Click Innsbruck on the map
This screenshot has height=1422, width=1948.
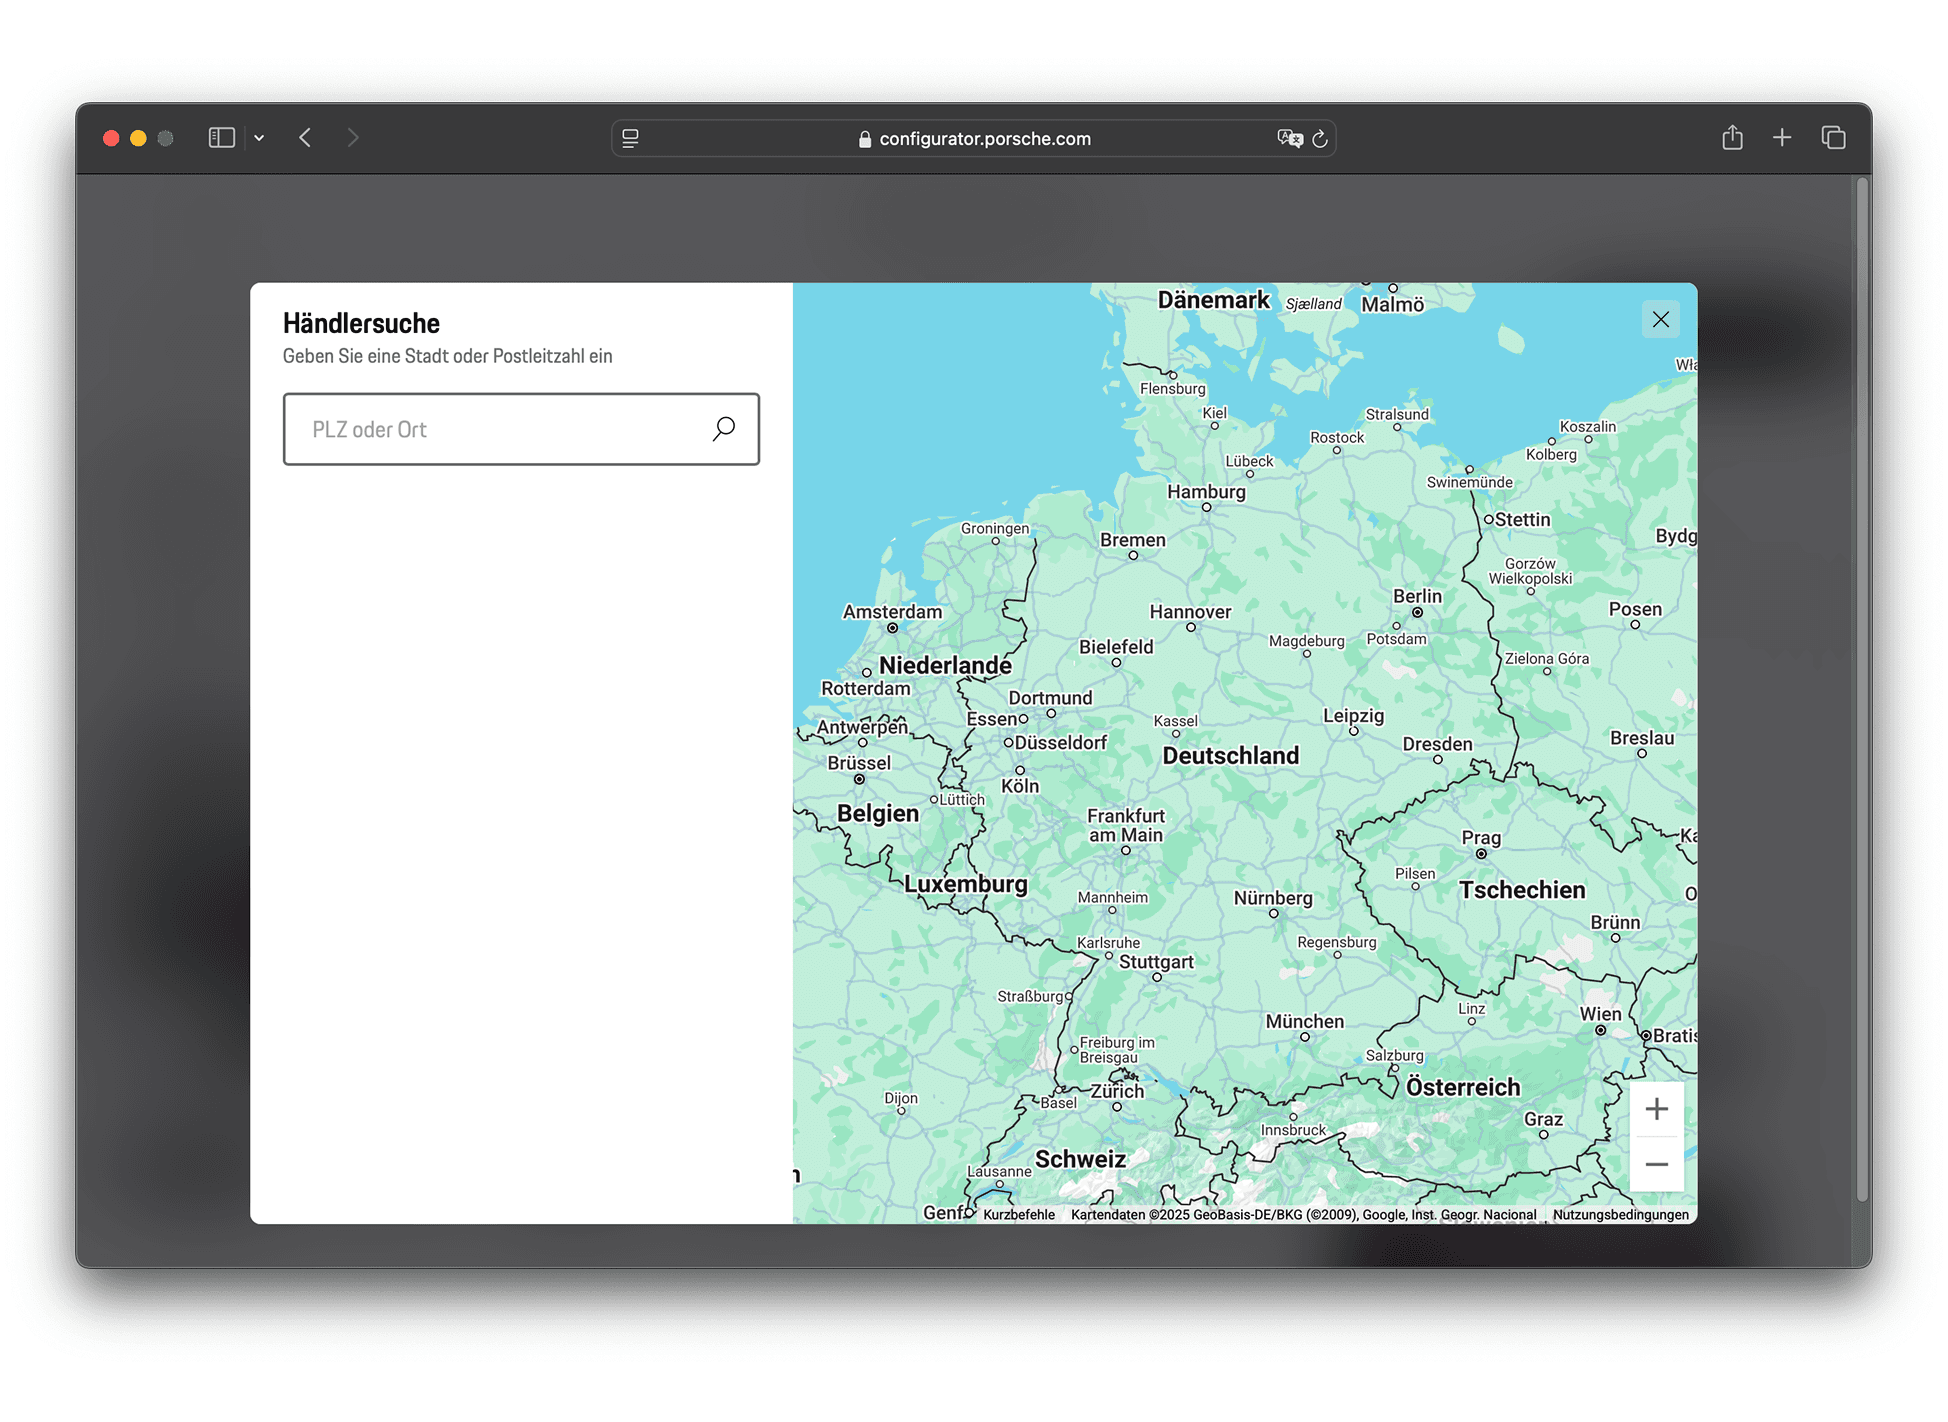coord(1293,1130)
